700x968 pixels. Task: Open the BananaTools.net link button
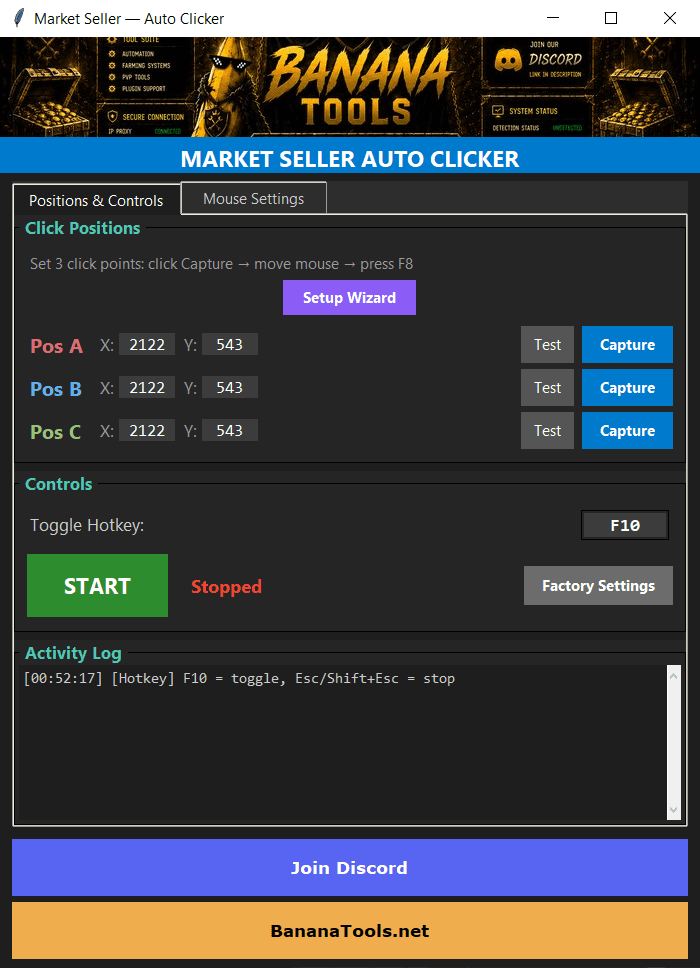(x=350, y=930)
